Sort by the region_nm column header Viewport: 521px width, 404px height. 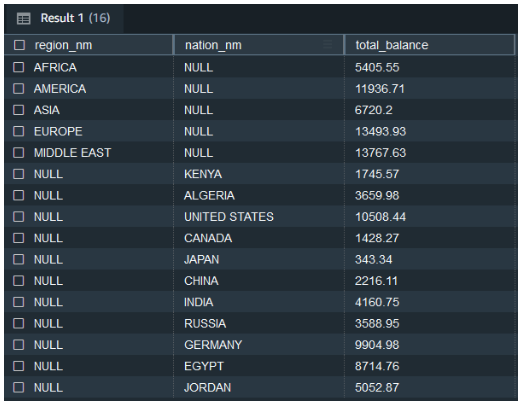63,45
